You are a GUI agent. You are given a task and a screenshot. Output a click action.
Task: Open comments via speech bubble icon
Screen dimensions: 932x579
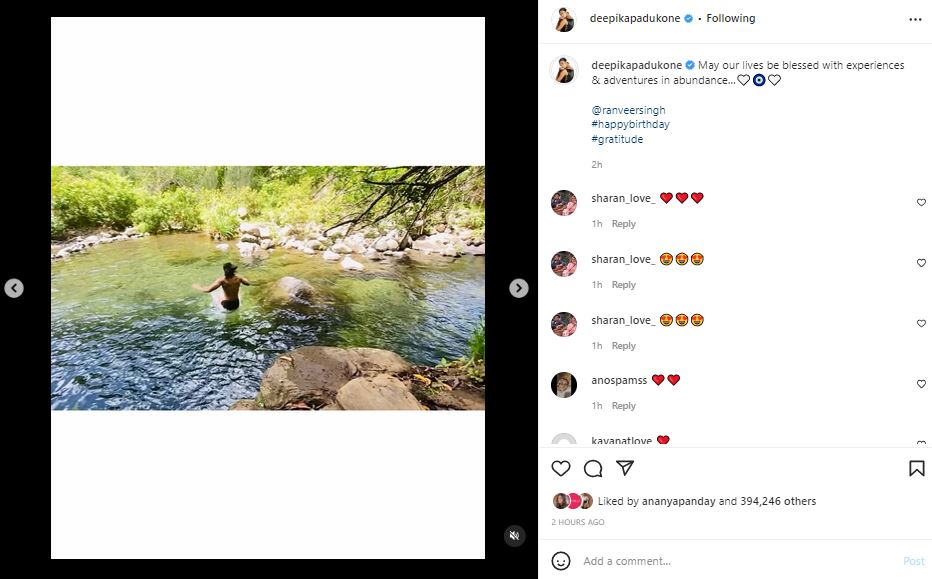click(x=593, y=468)
